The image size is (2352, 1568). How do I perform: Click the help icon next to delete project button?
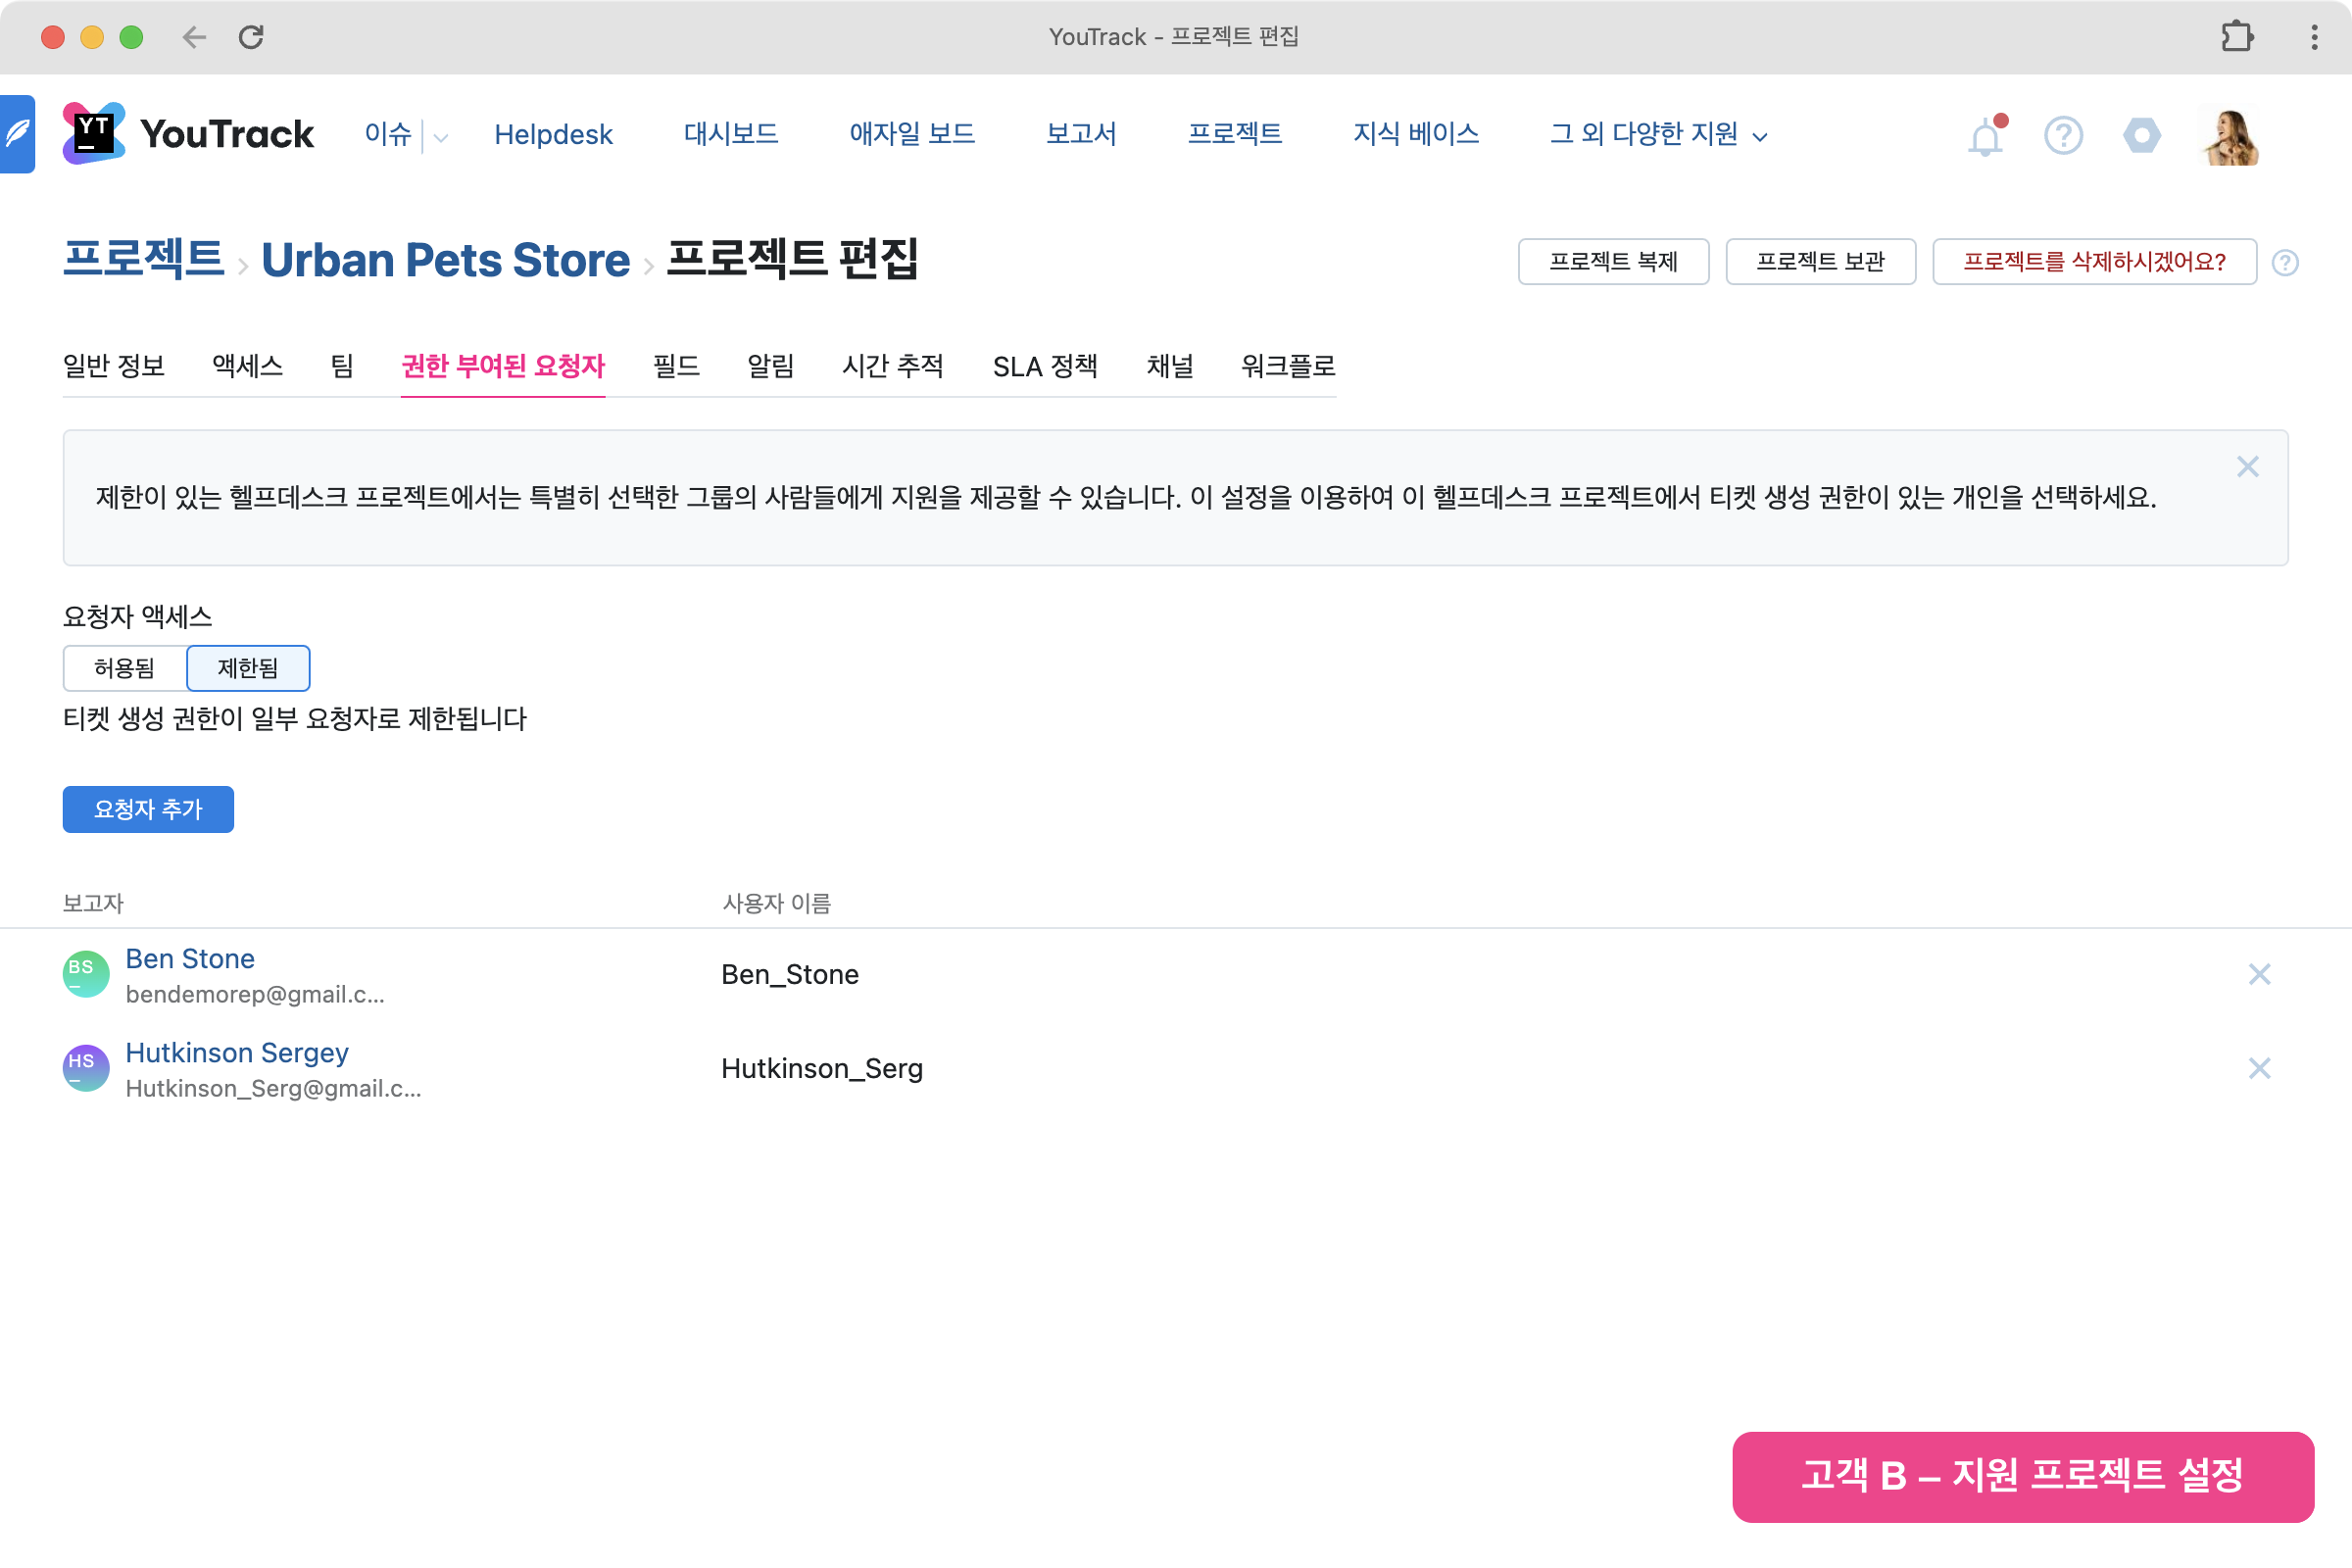[2284, 263]
